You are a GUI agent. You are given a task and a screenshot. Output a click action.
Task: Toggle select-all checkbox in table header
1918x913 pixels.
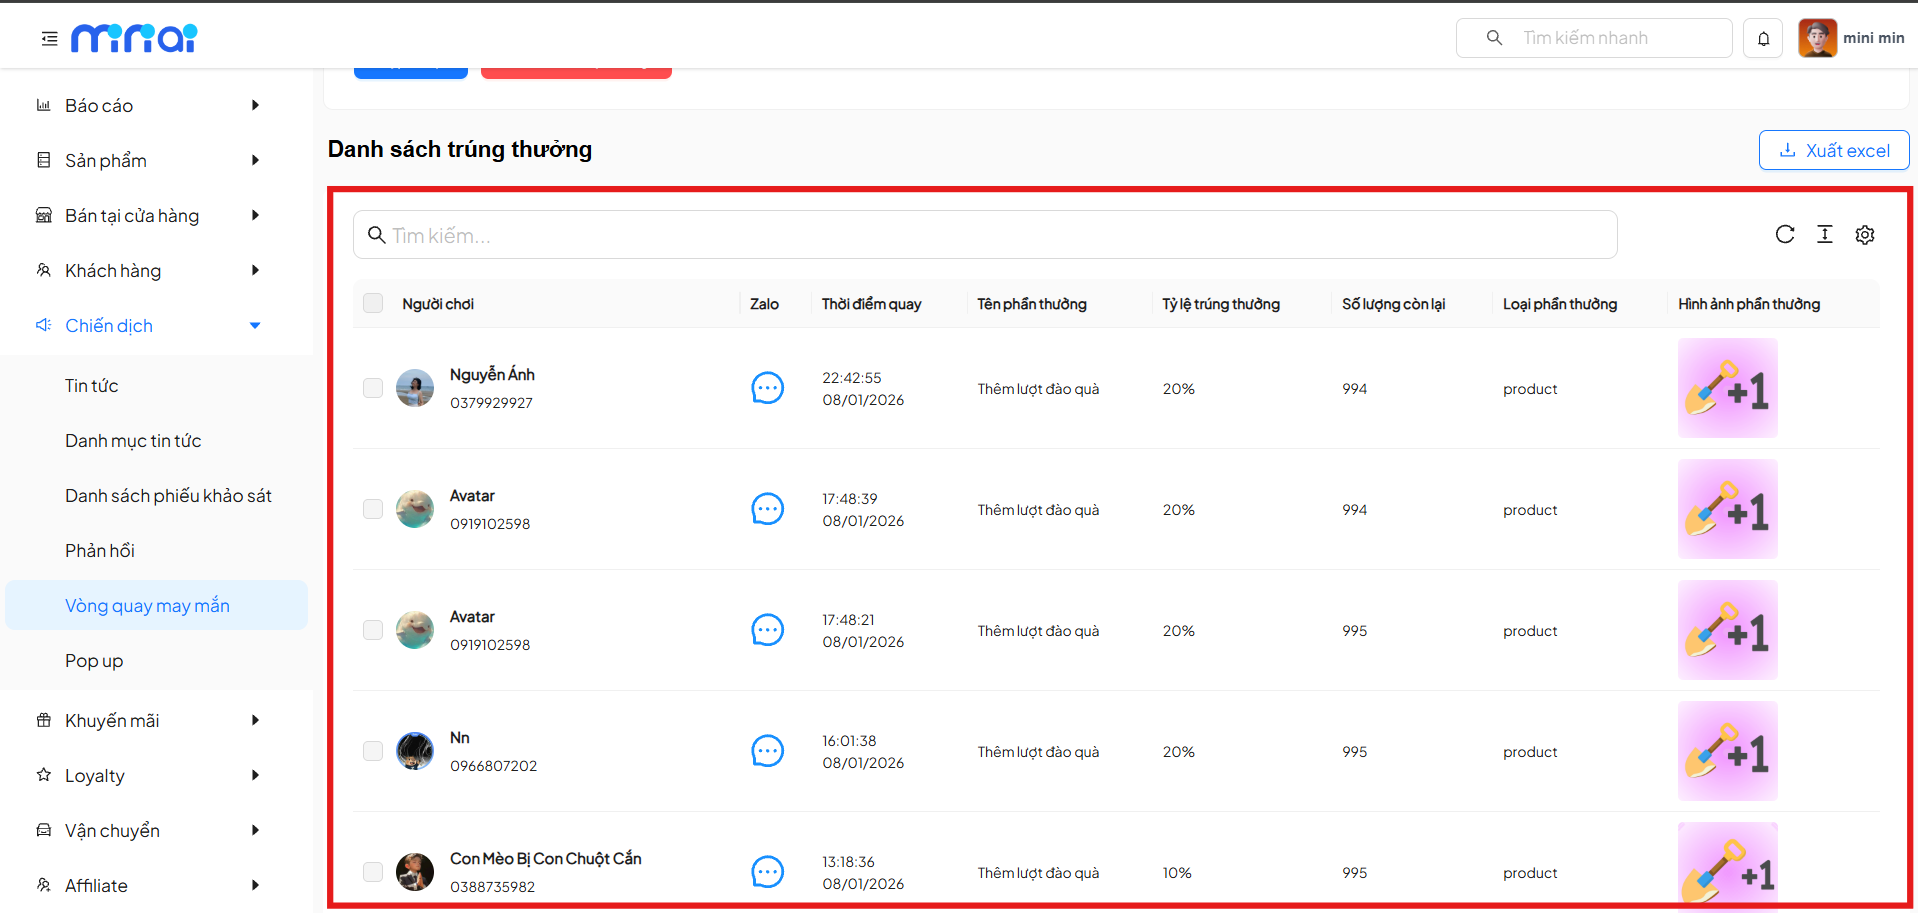(x=373, y=304)
